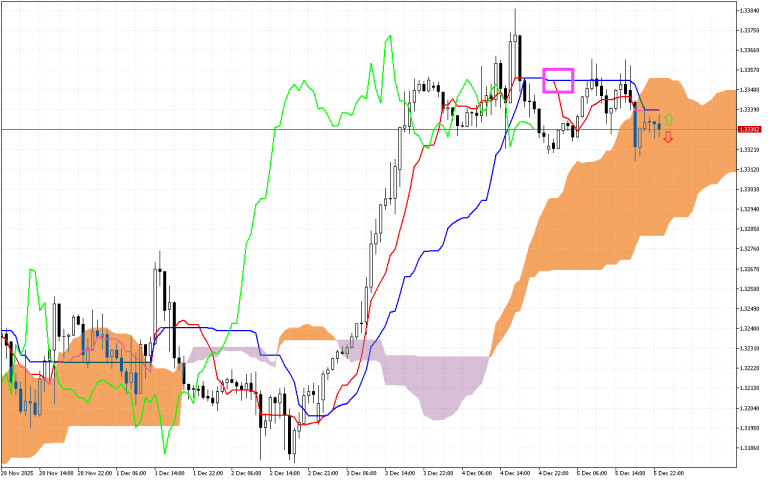Click price scale value 1.32130
The width and height of the screenshot is (768, 480).
click(749, 388)
